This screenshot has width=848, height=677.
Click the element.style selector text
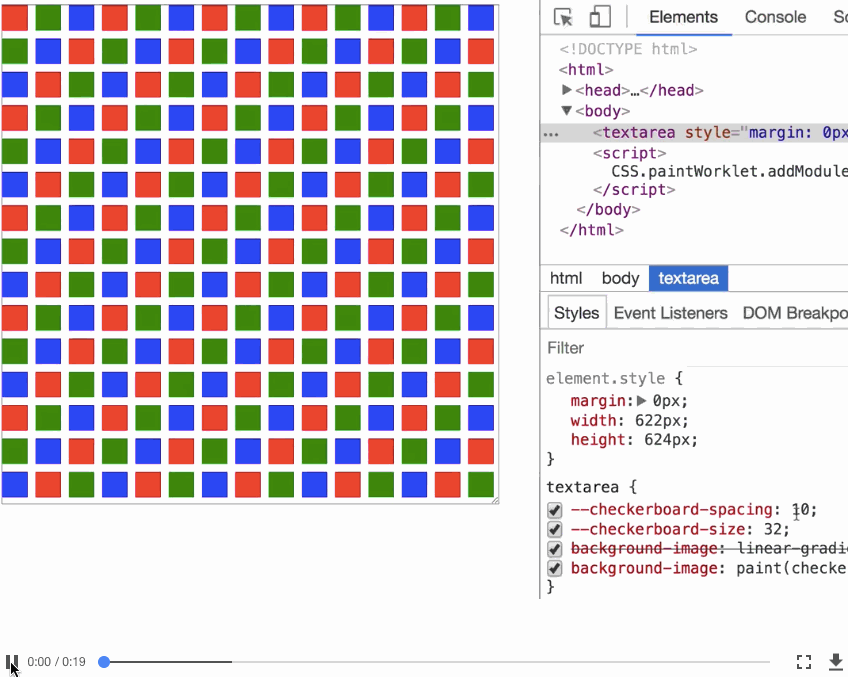pos(606,379)
